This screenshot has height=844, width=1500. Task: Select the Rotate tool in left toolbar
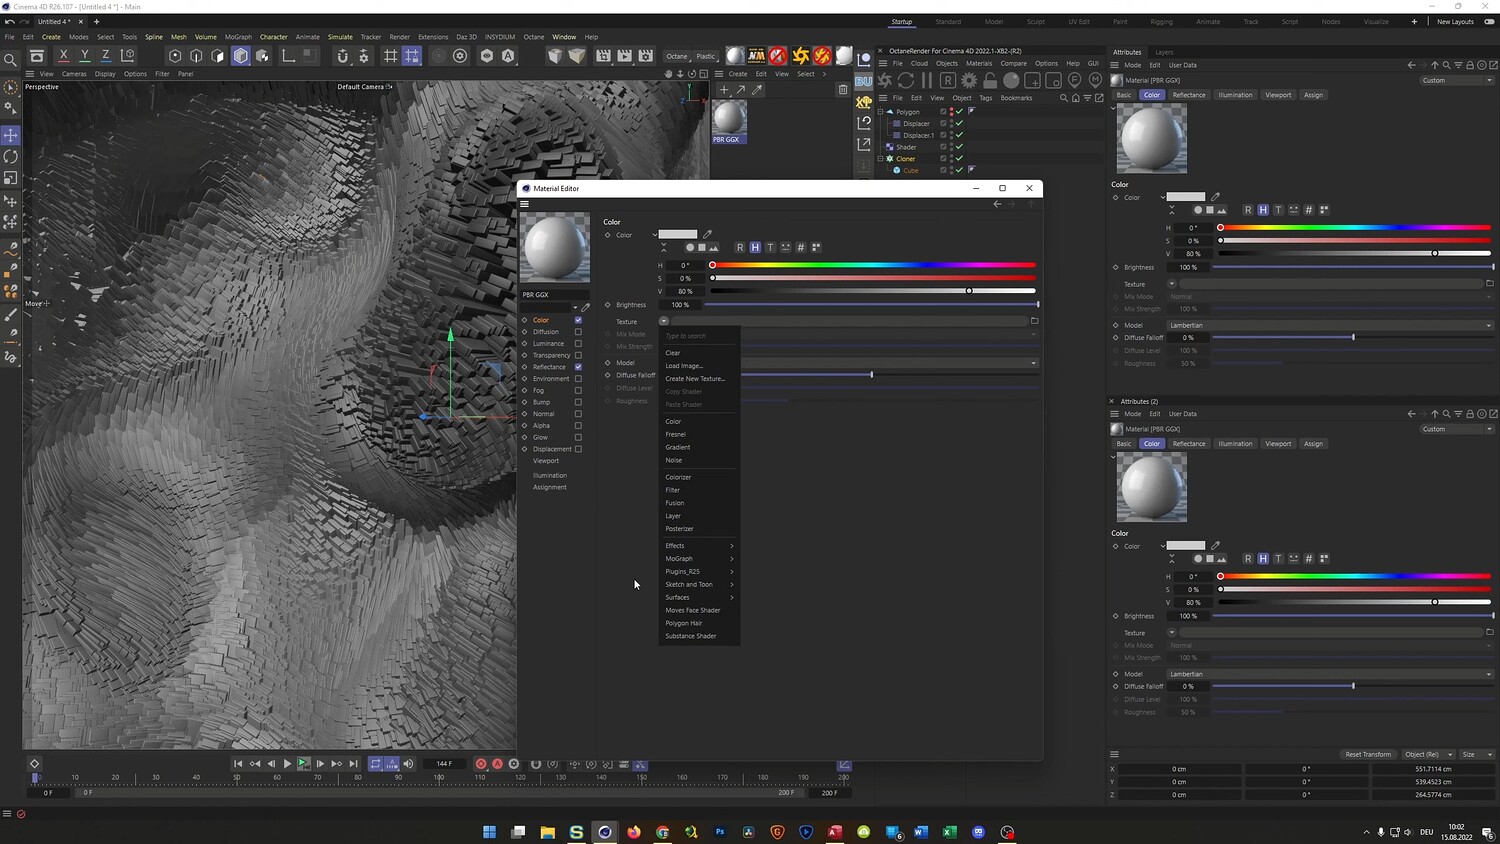[11, 156]
